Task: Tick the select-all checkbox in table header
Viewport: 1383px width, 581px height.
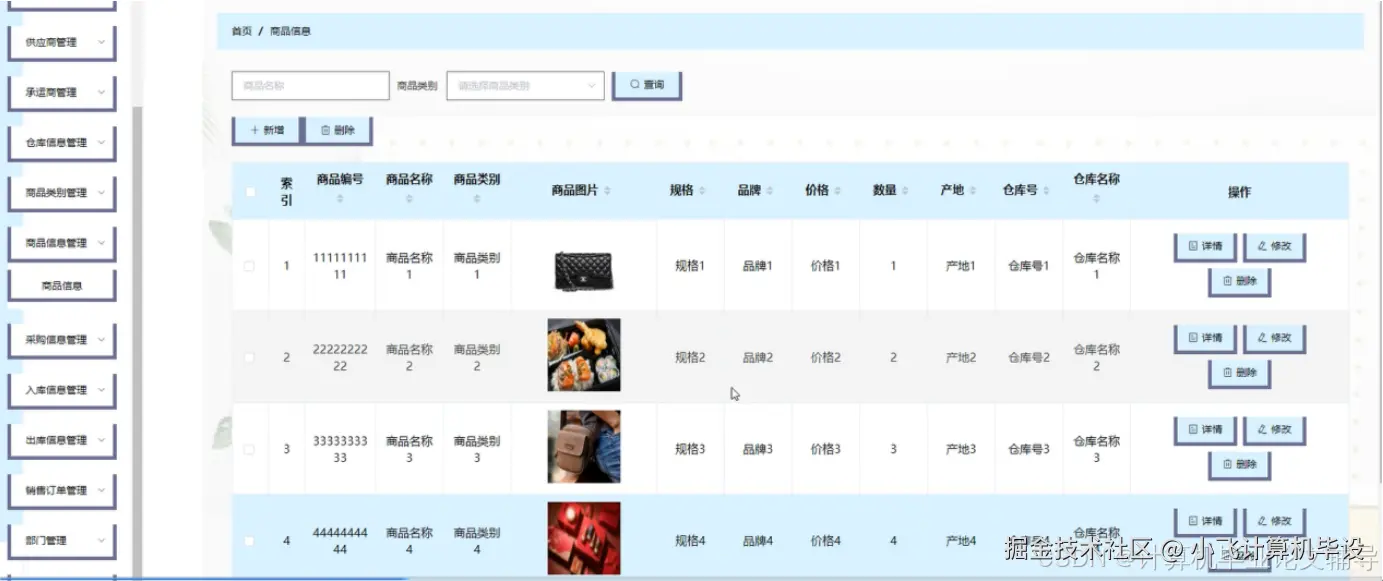Action: pos(250,192)
